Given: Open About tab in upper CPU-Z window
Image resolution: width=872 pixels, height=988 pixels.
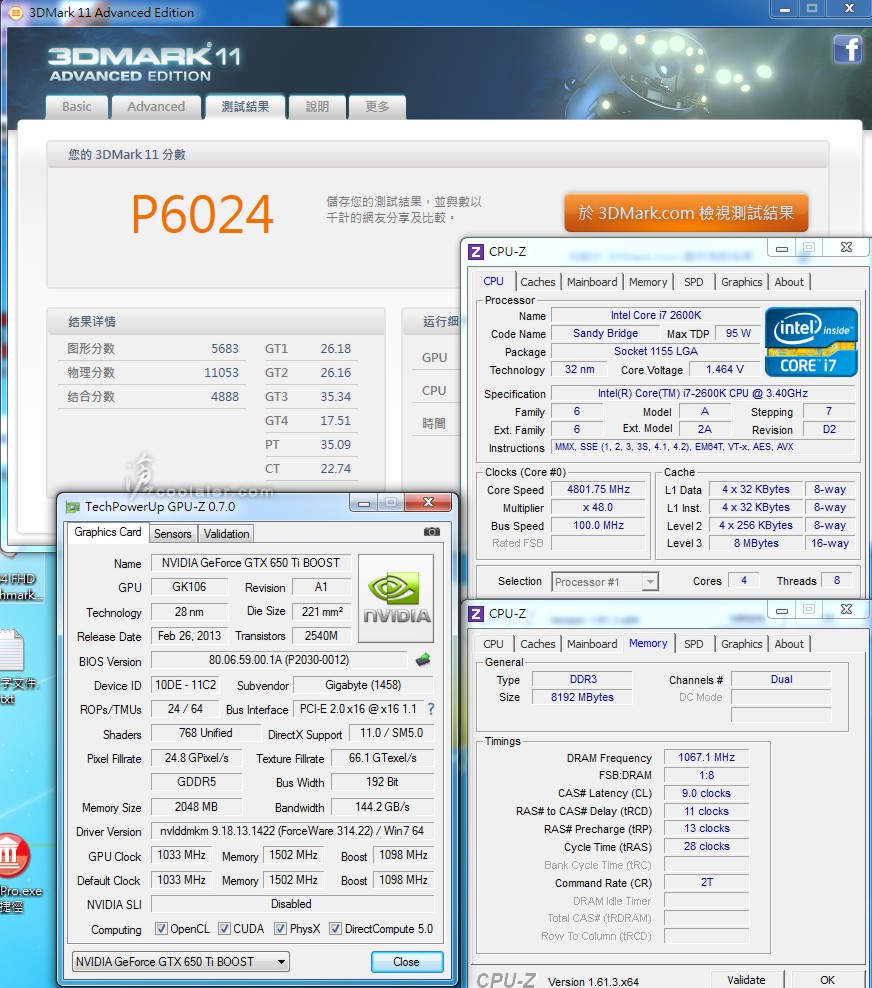Looking at the screenshot, I should pyautogui.click(x=789, y=282).
